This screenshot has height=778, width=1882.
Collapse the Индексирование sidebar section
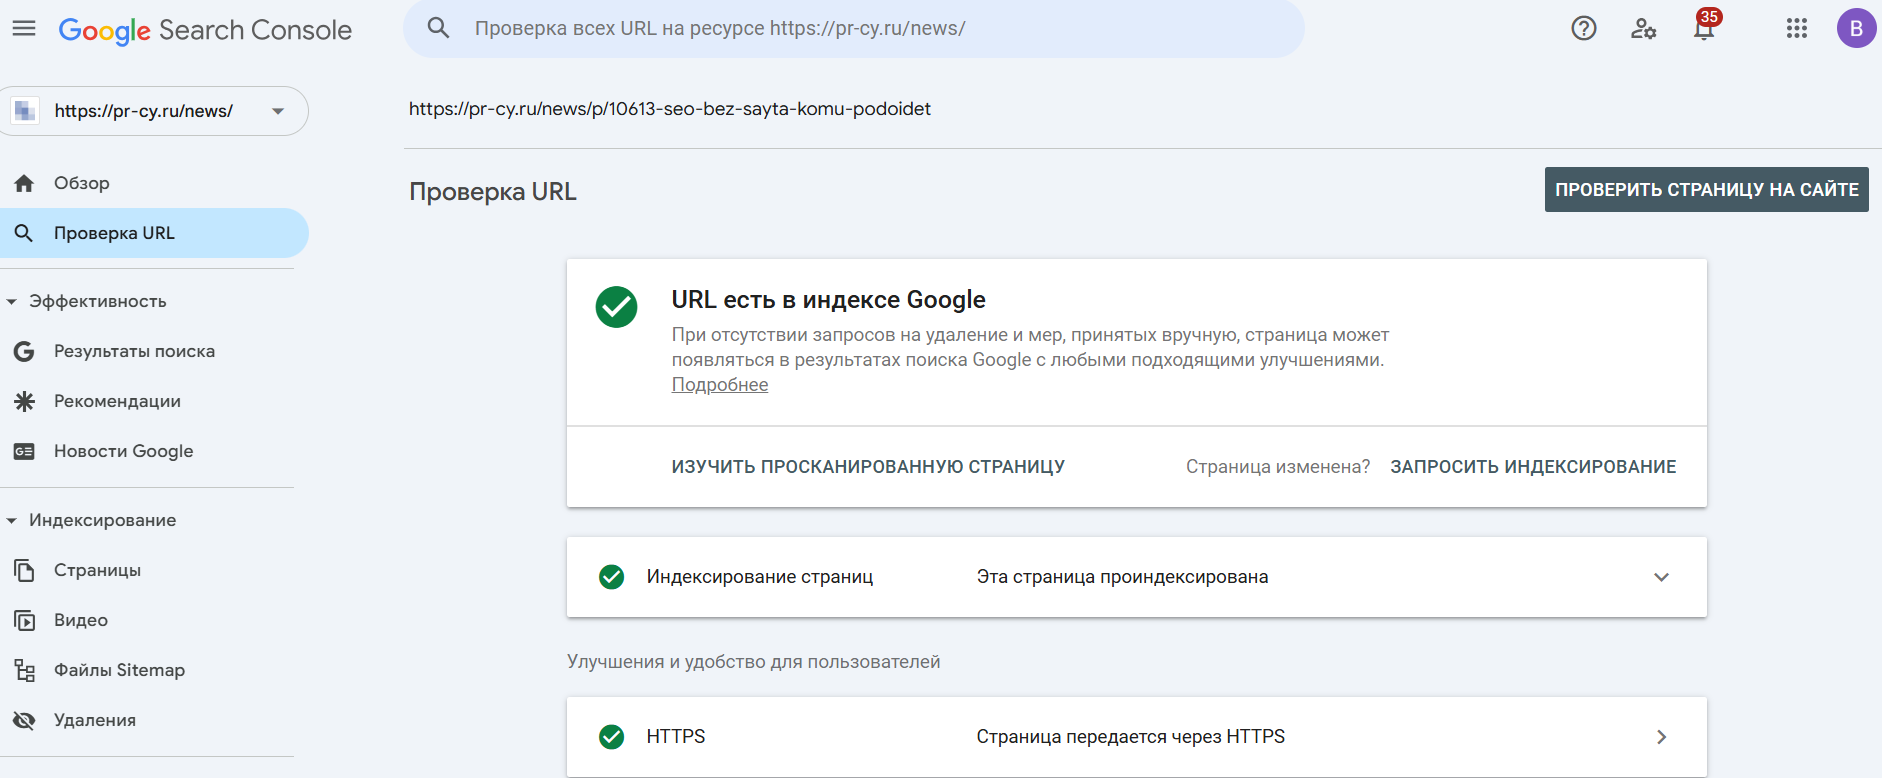coord(12,521)
